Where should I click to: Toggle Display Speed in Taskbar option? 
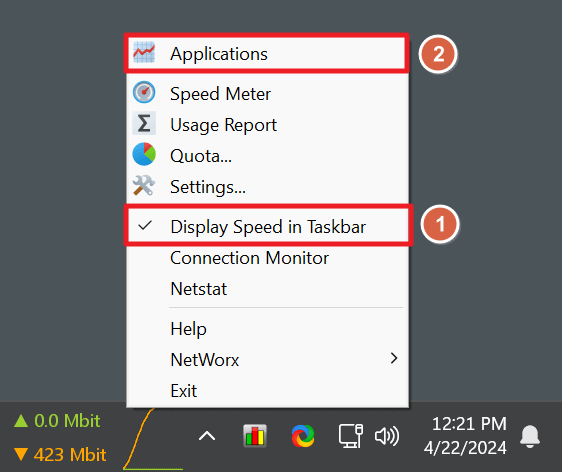(268, 227)
